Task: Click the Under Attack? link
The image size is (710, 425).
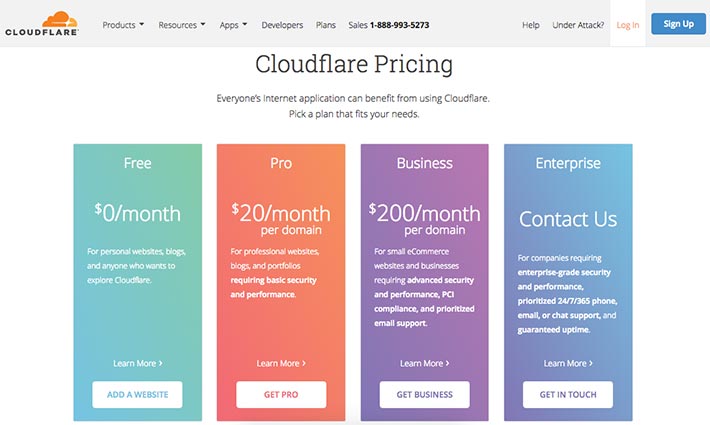Action: (x=578, y=25)
